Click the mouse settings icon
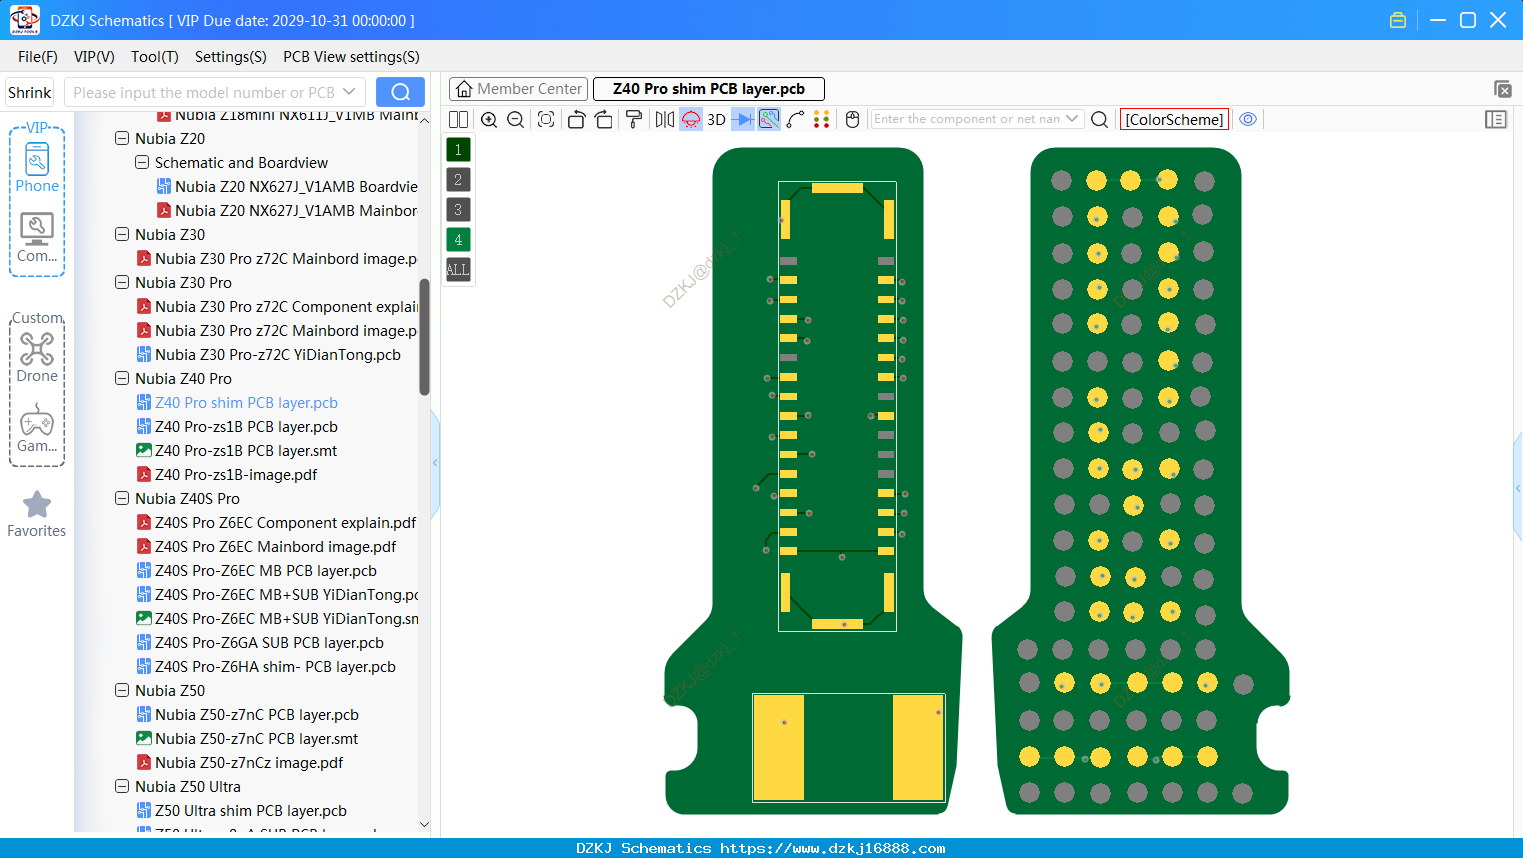 coord(852,119)
